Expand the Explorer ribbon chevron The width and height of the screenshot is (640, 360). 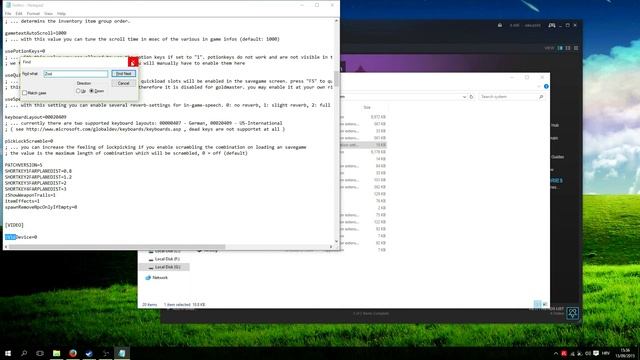(x=540, y=87)
